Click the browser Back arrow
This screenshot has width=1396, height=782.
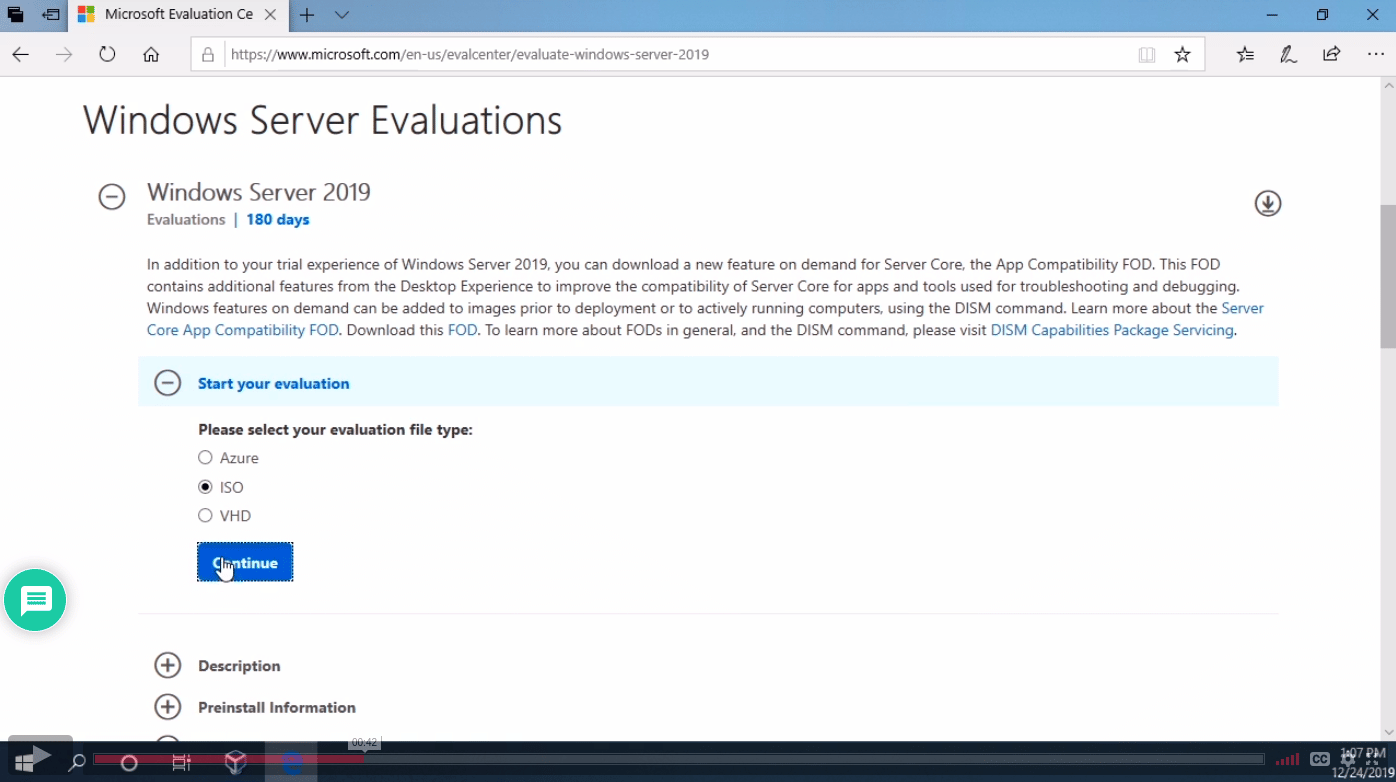pos(20,55)
